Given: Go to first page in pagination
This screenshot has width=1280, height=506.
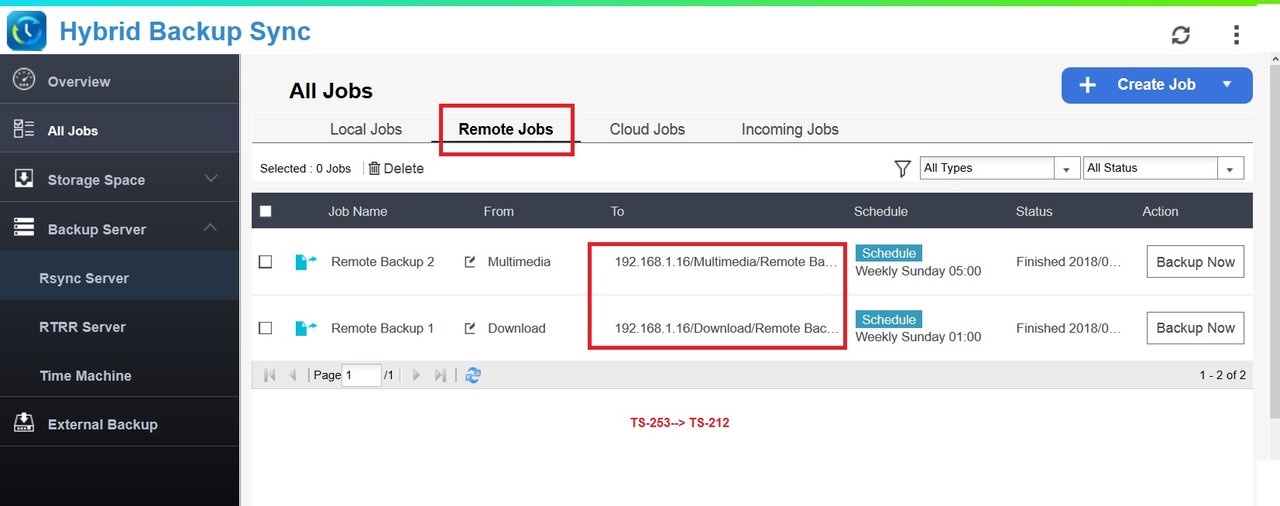Looking at the screenshot, I should [269, 375].
